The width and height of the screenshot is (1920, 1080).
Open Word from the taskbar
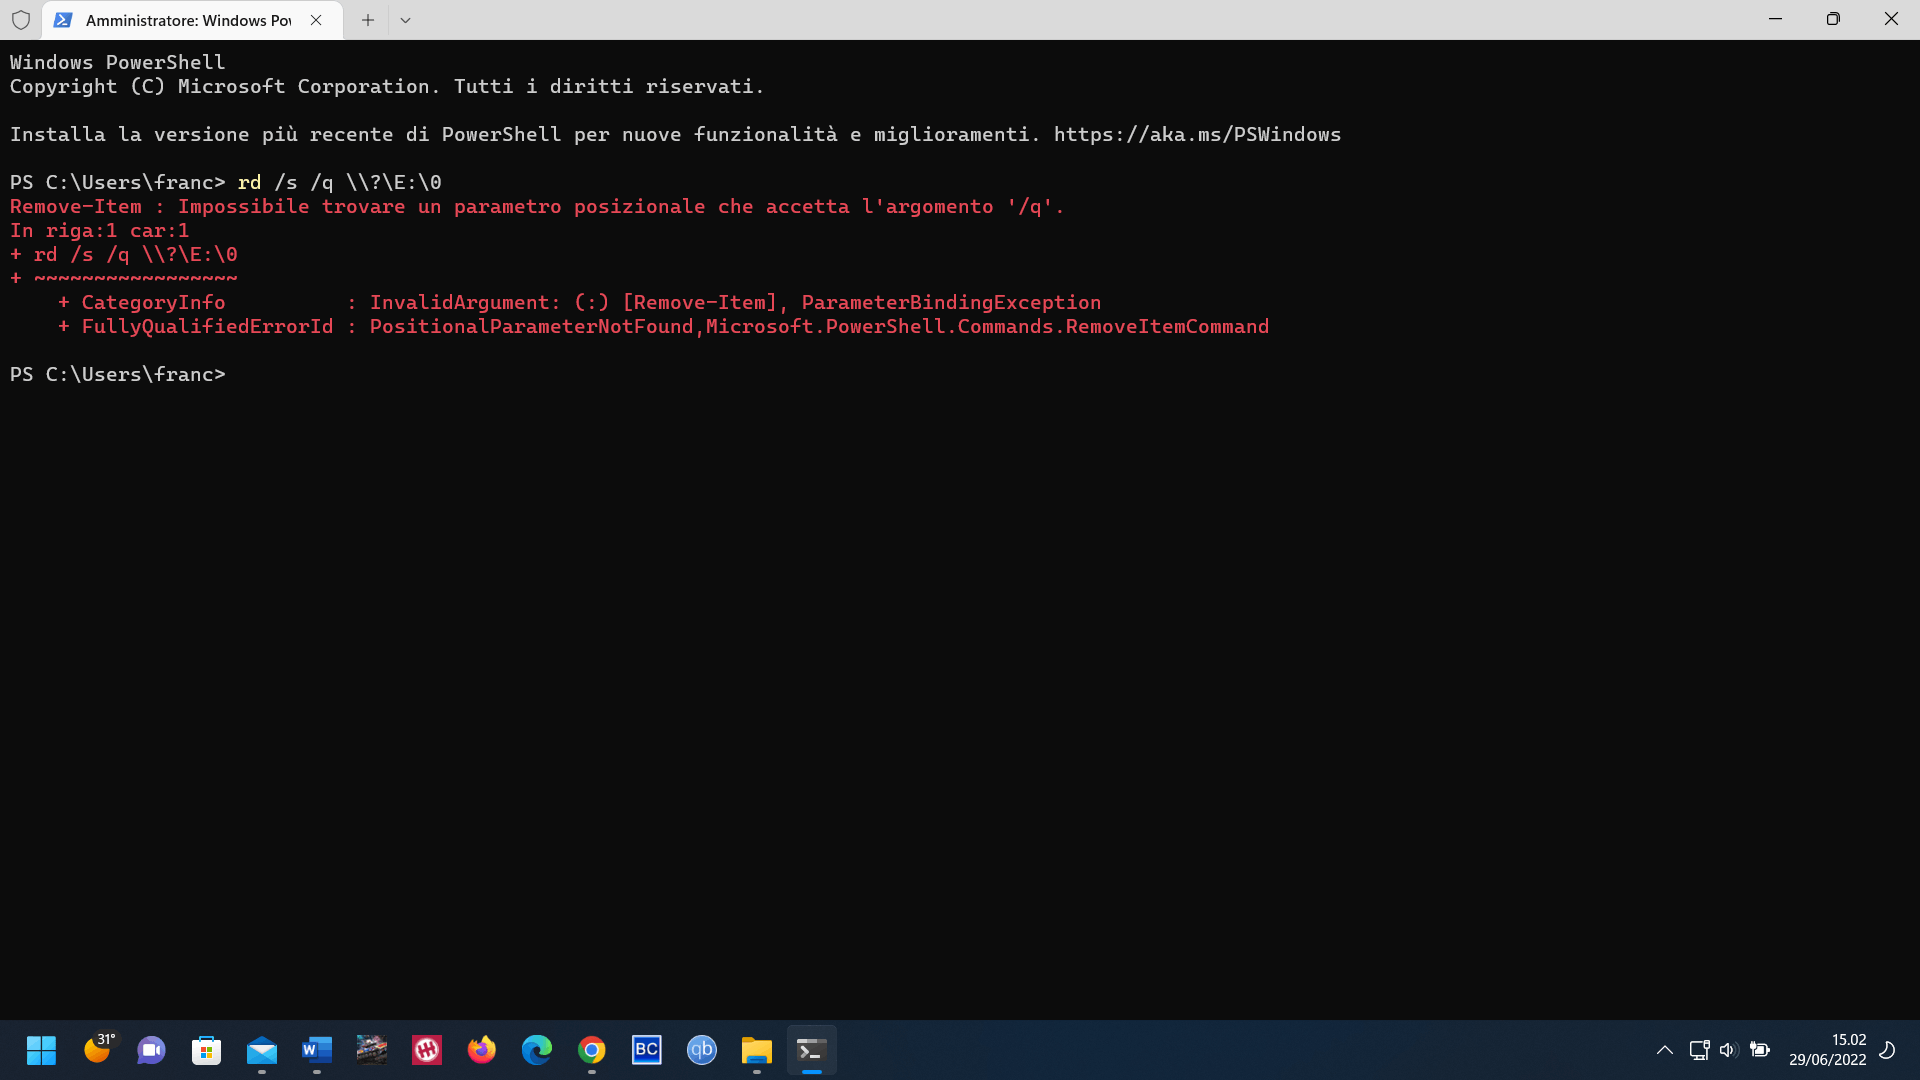tap(317, 1050)
